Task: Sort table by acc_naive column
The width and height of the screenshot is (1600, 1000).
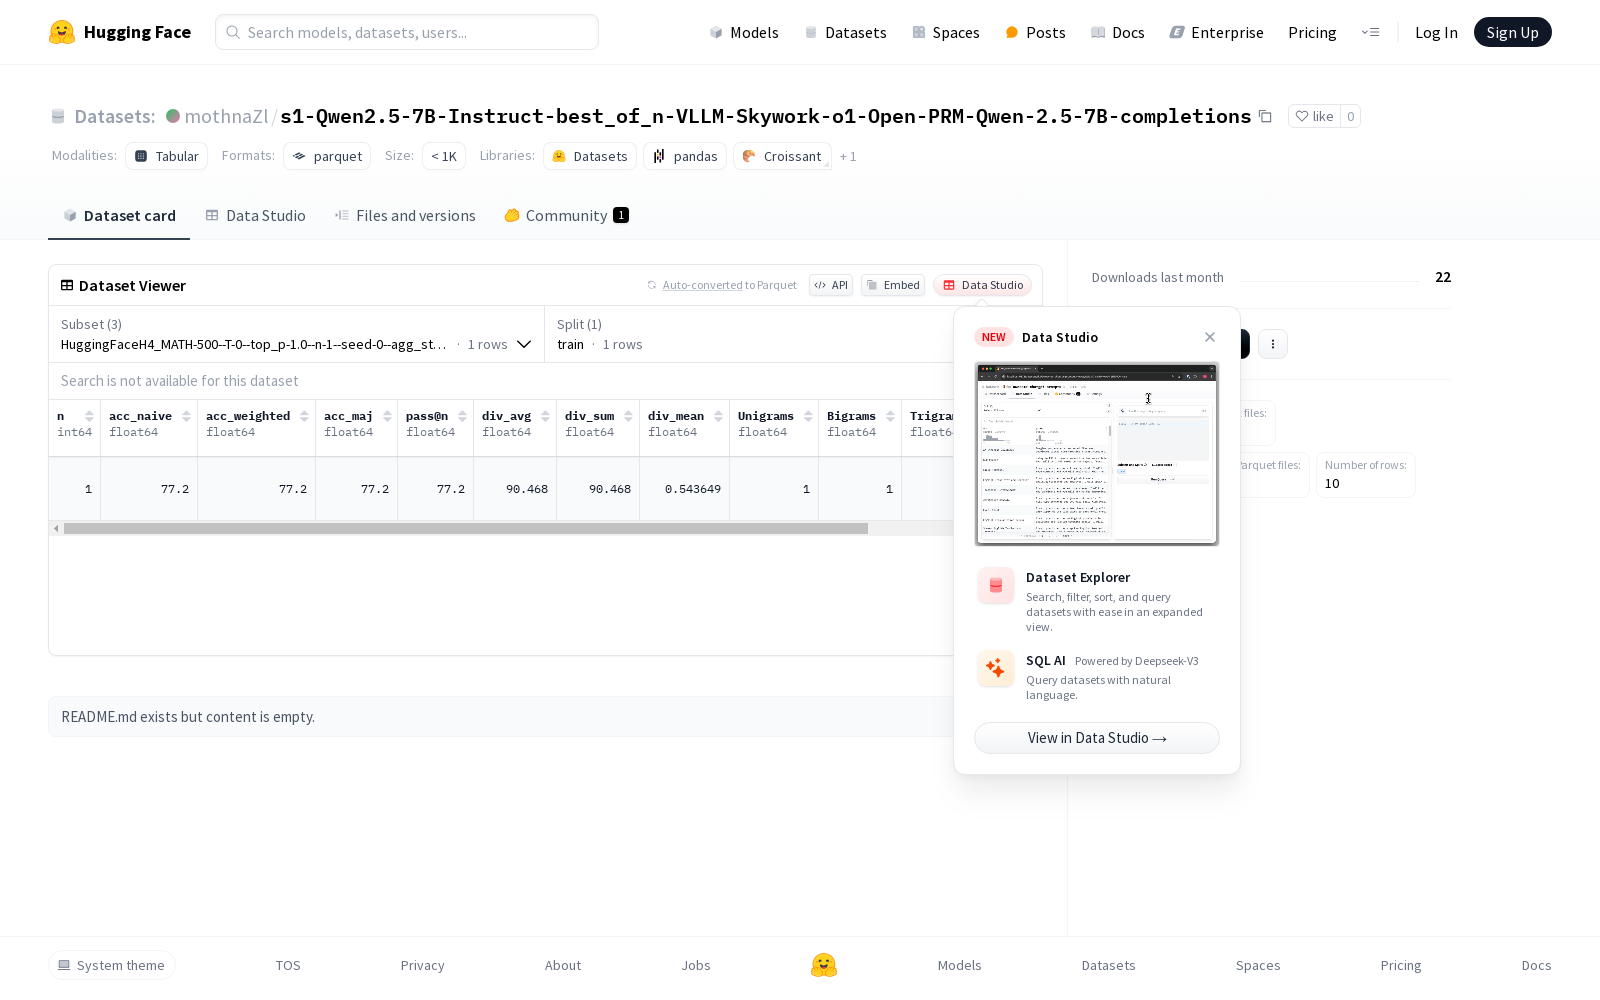Action: click(x=186, y=416)
